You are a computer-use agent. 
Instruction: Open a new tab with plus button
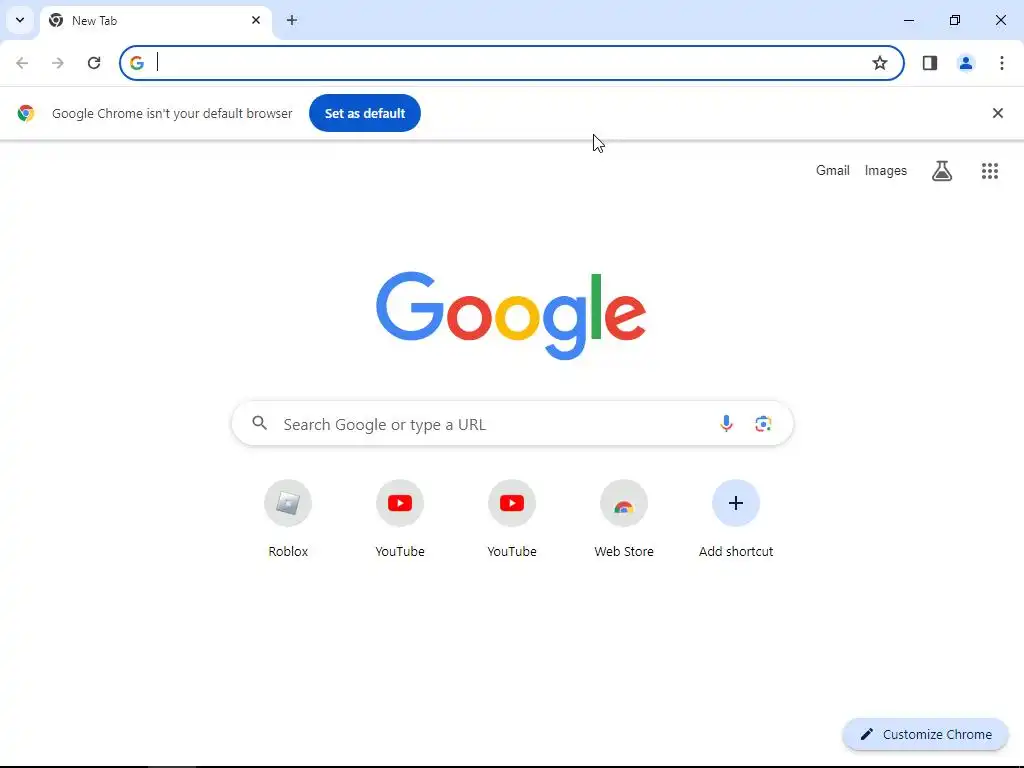point(292,20)
